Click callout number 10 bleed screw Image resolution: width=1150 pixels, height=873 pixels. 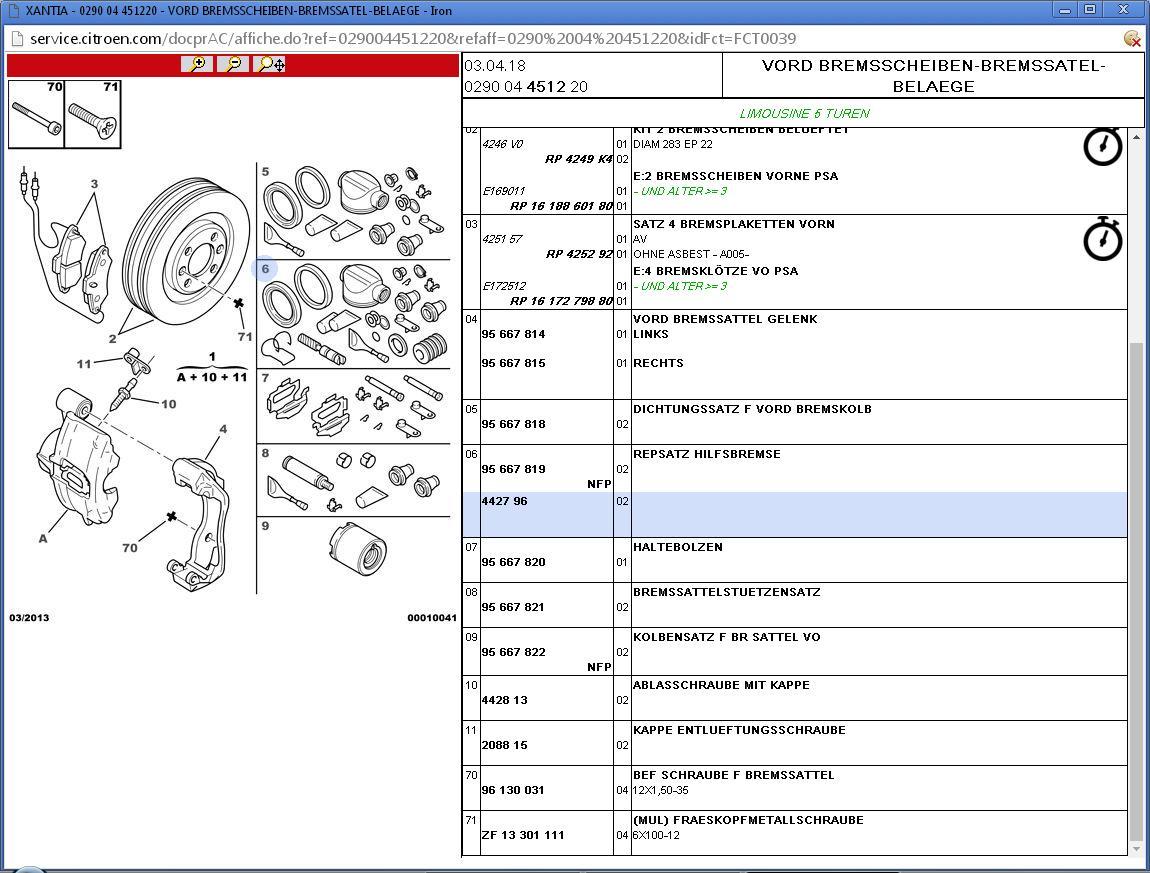pos(169,403)
